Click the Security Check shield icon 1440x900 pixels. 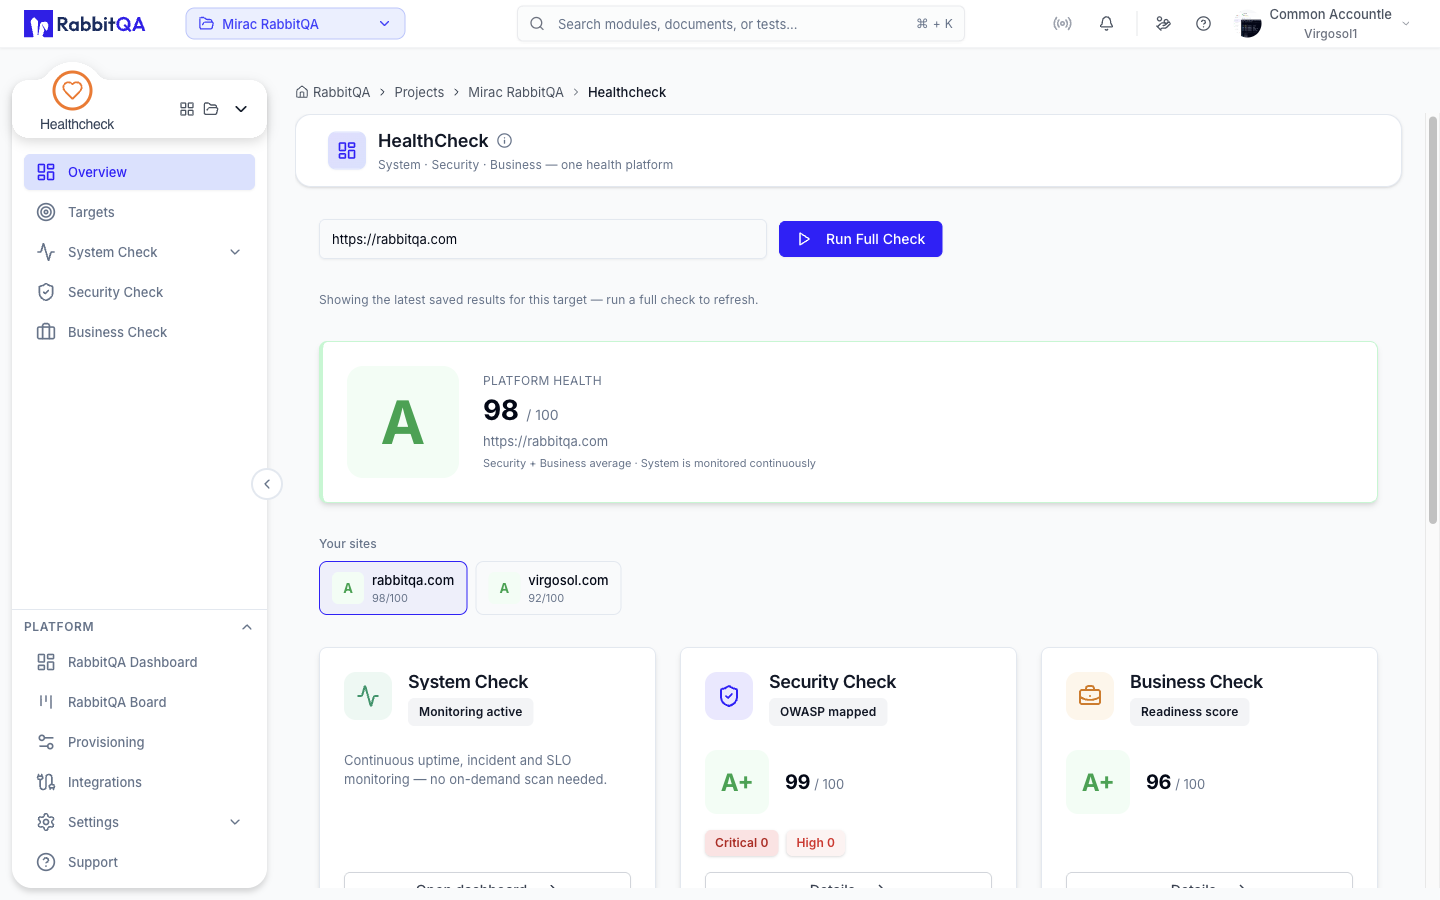(x=729, y=696)
